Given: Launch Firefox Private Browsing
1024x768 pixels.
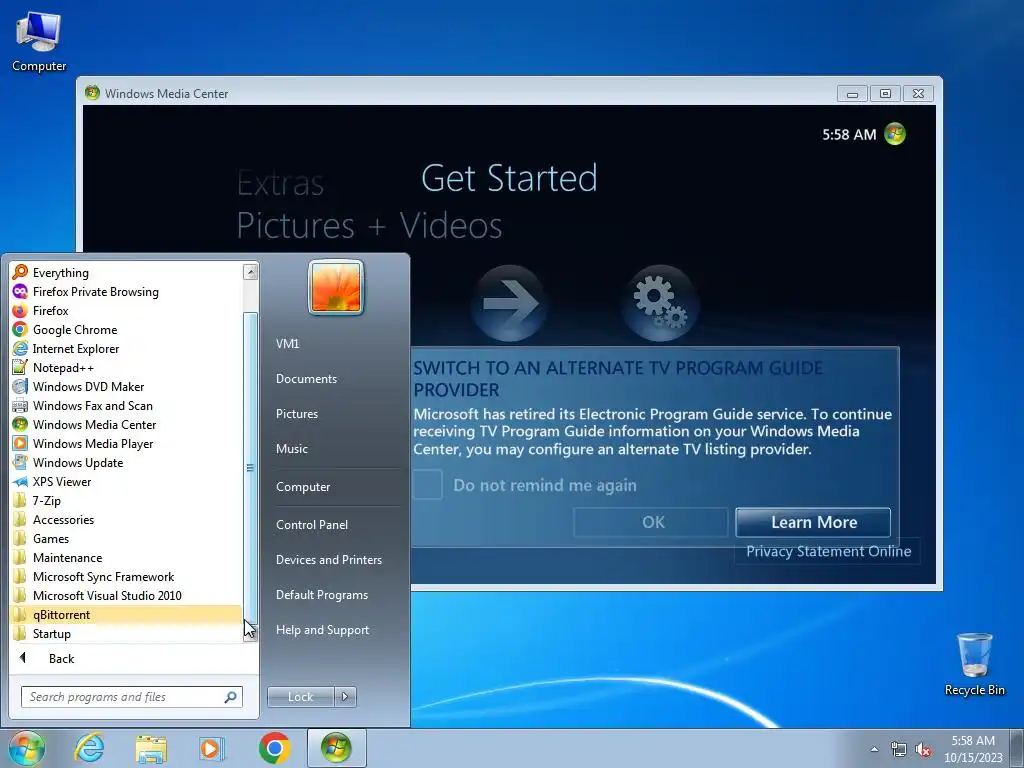Looking at the screenshot, I should tap(125, 292).
